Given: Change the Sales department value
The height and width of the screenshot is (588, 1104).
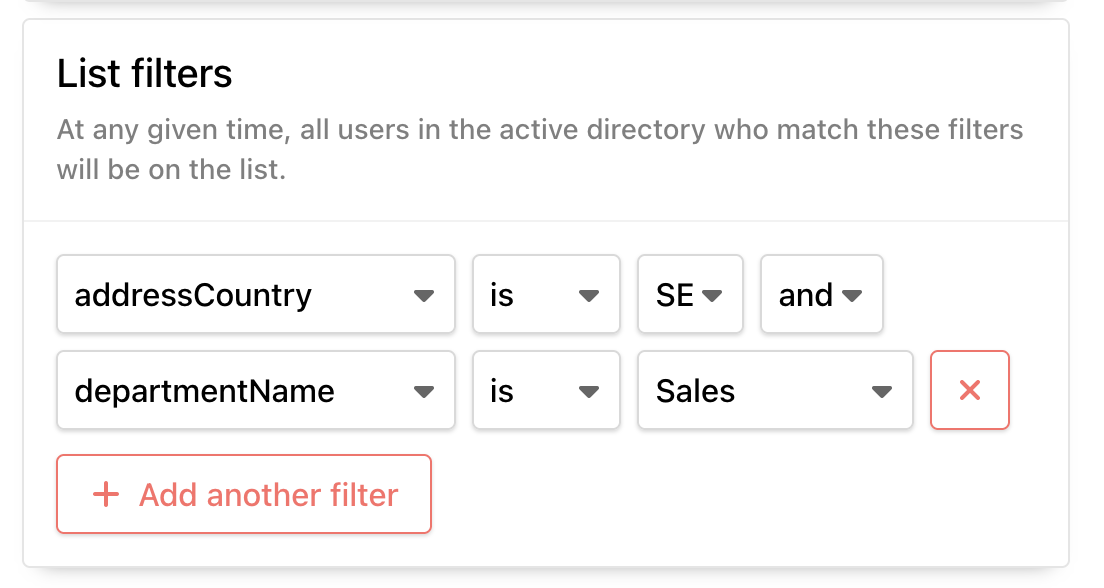Looking at the screenshot, I should coord(775,390).
